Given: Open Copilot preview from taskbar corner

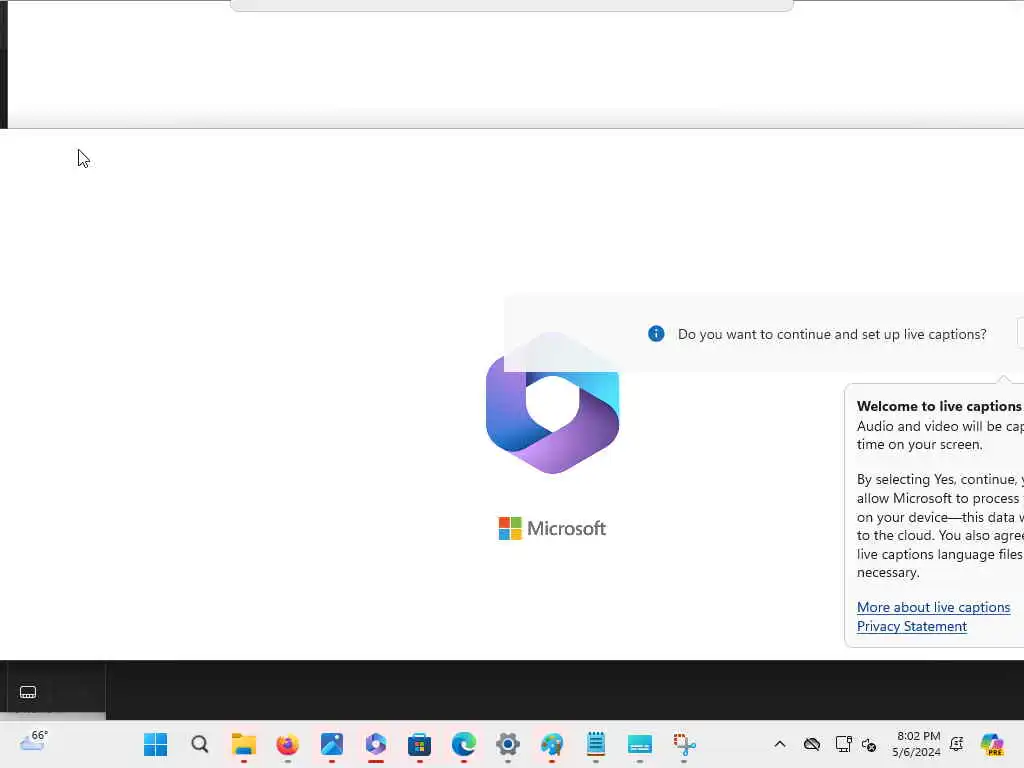Looking at the screenshot, I should coord(992,744).
